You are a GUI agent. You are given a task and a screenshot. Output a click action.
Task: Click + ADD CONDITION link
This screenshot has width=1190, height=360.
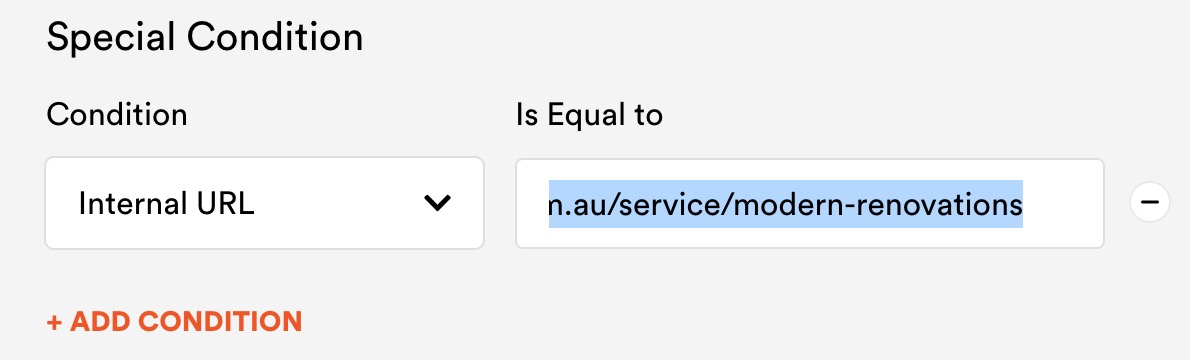coord(175,321)
